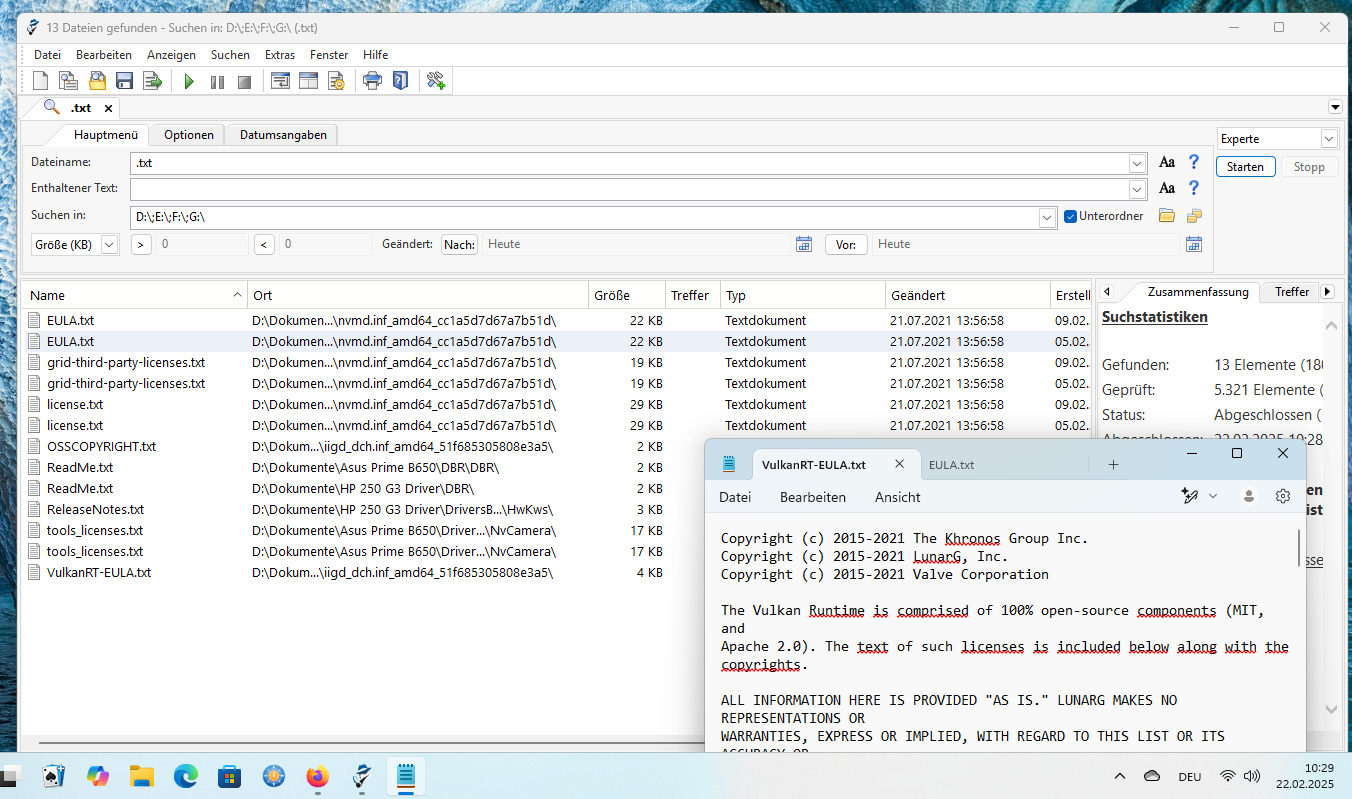Click the blue question mark beside Dateiname
Image resolution: width=1352 pixels, height=799 pixels.
pyautogui.click(x=1193, y=162)
